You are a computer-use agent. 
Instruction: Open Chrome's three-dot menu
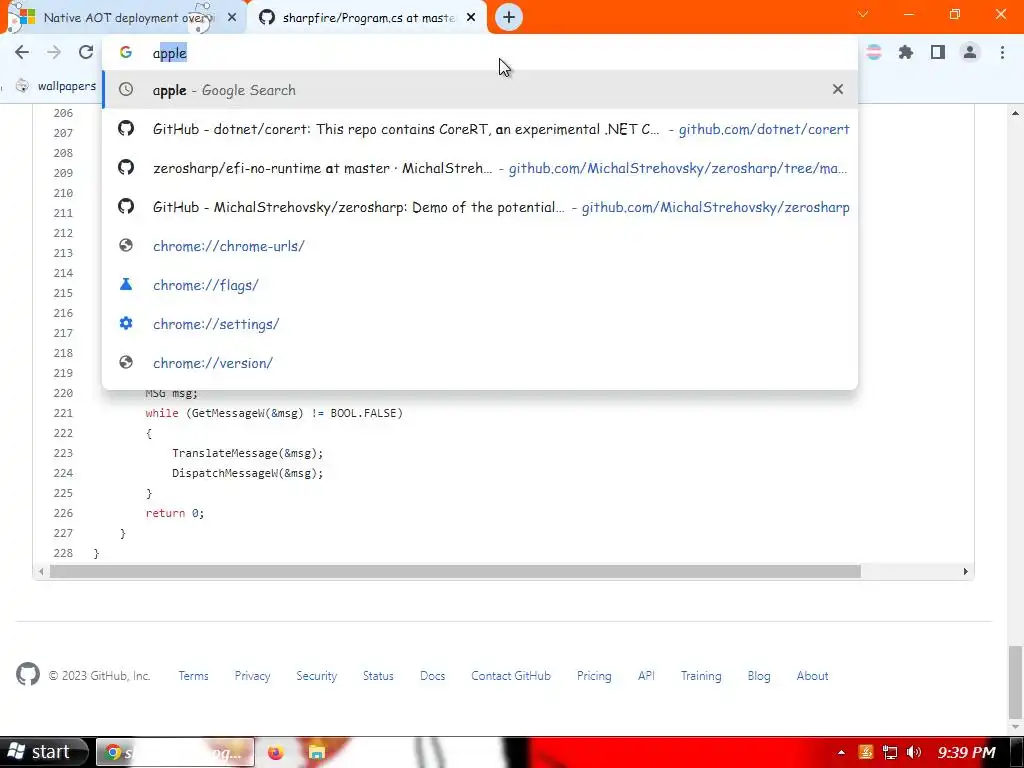(x=1002, y=52)
